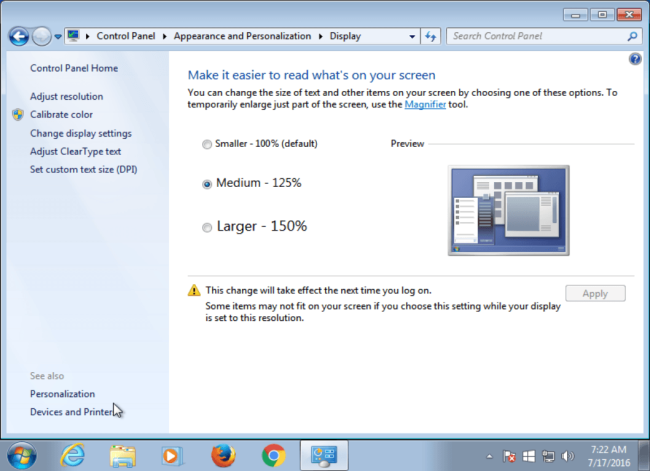Open Set custom text size (DPI)
Screen dimensions: 650x471
[x=83, y=169]
